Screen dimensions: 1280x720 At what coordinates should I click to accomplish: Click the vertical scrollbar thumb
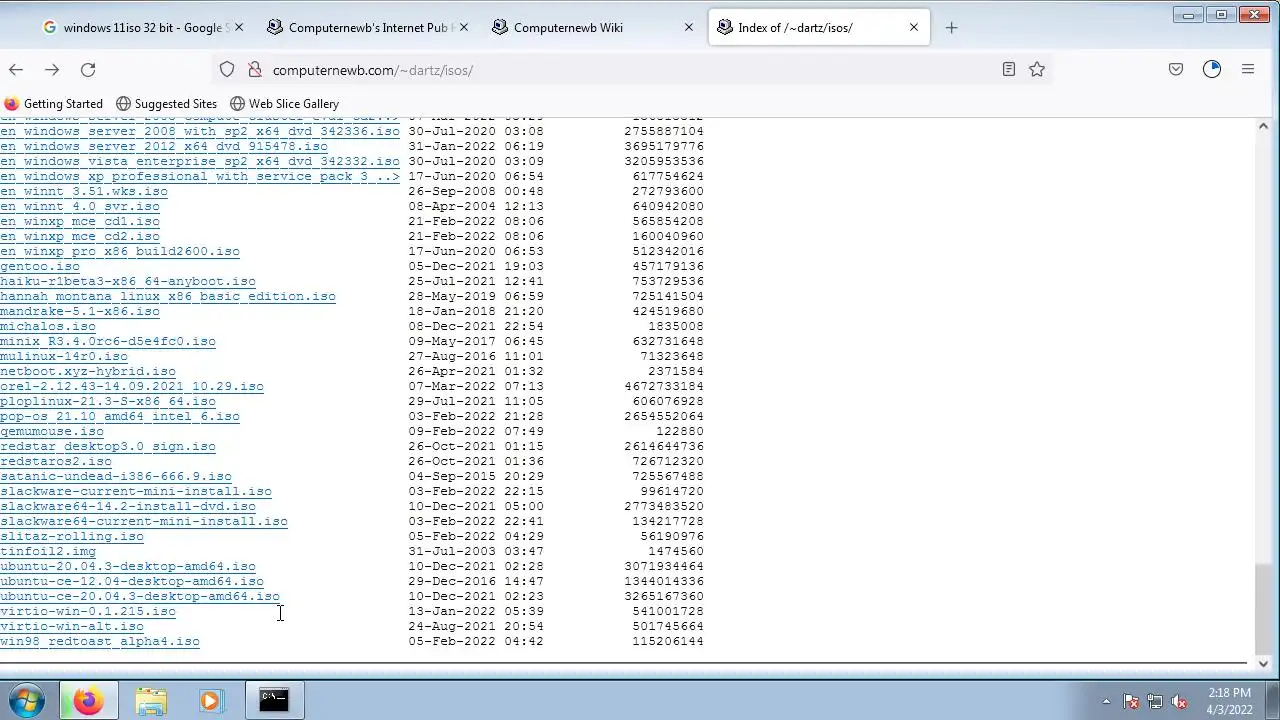point(1263,607)
